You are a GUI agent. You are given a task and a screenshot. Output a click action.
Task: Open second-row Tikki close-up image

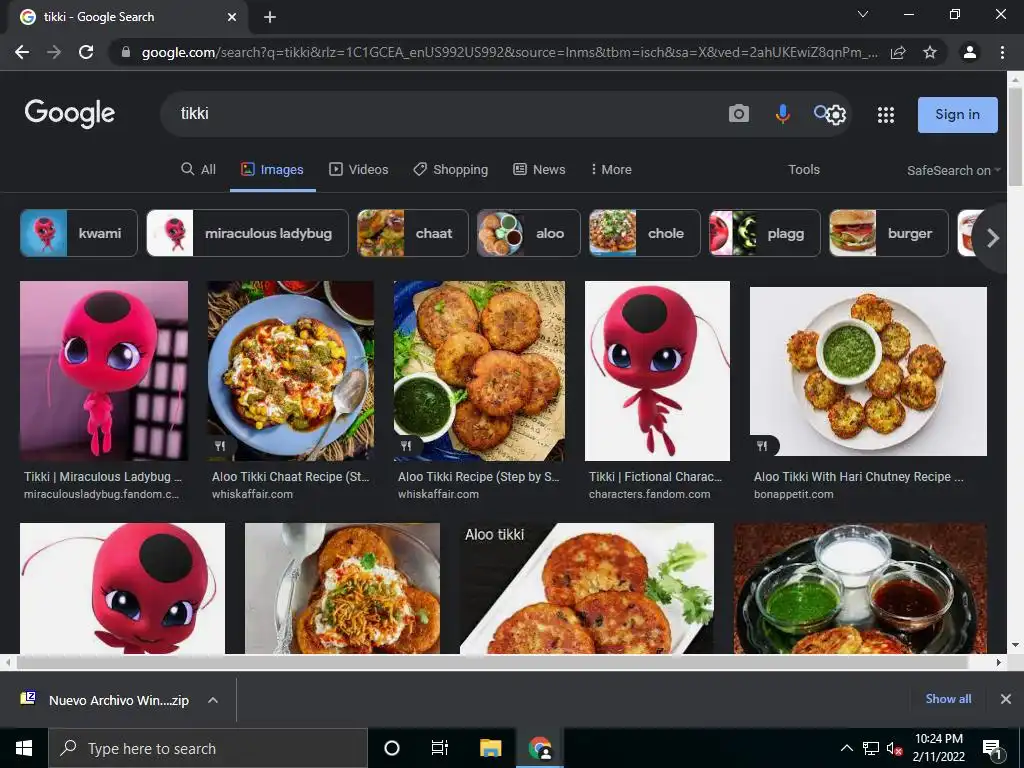click(x=122, y=588)
